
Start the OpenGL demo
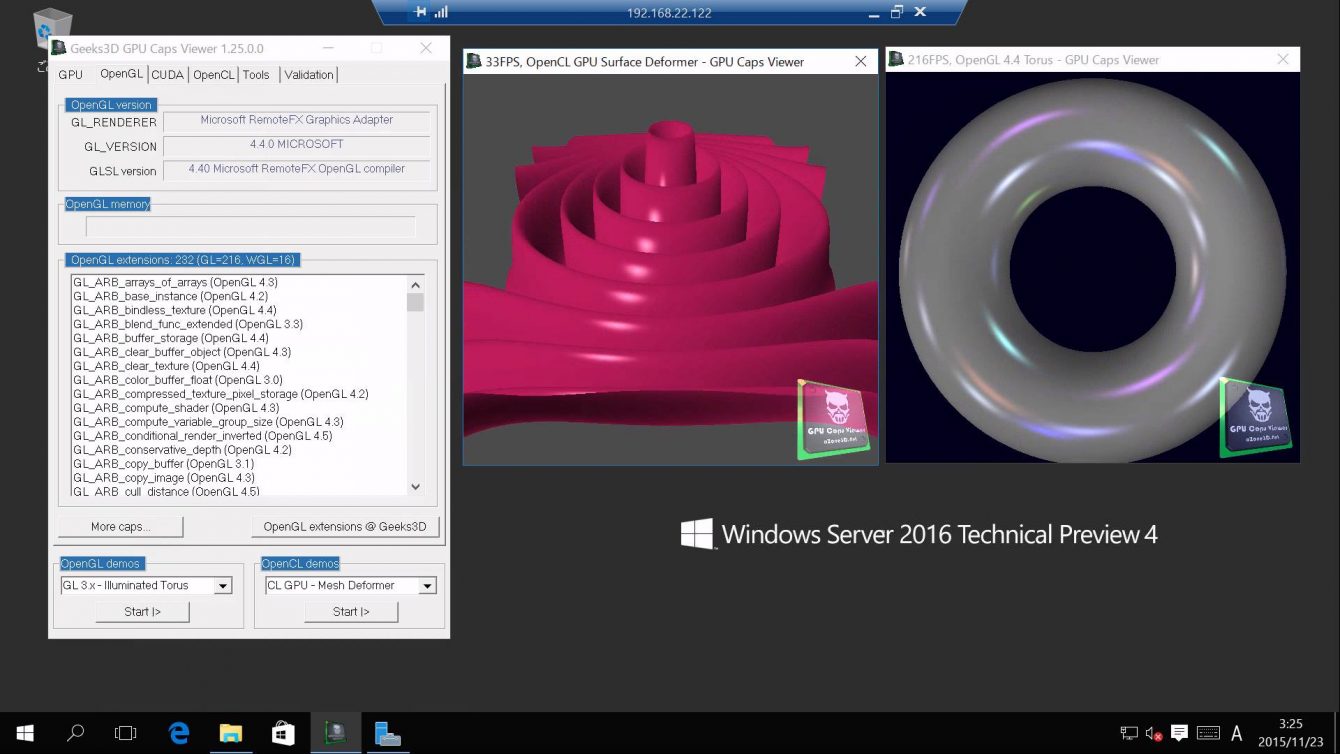142,611
